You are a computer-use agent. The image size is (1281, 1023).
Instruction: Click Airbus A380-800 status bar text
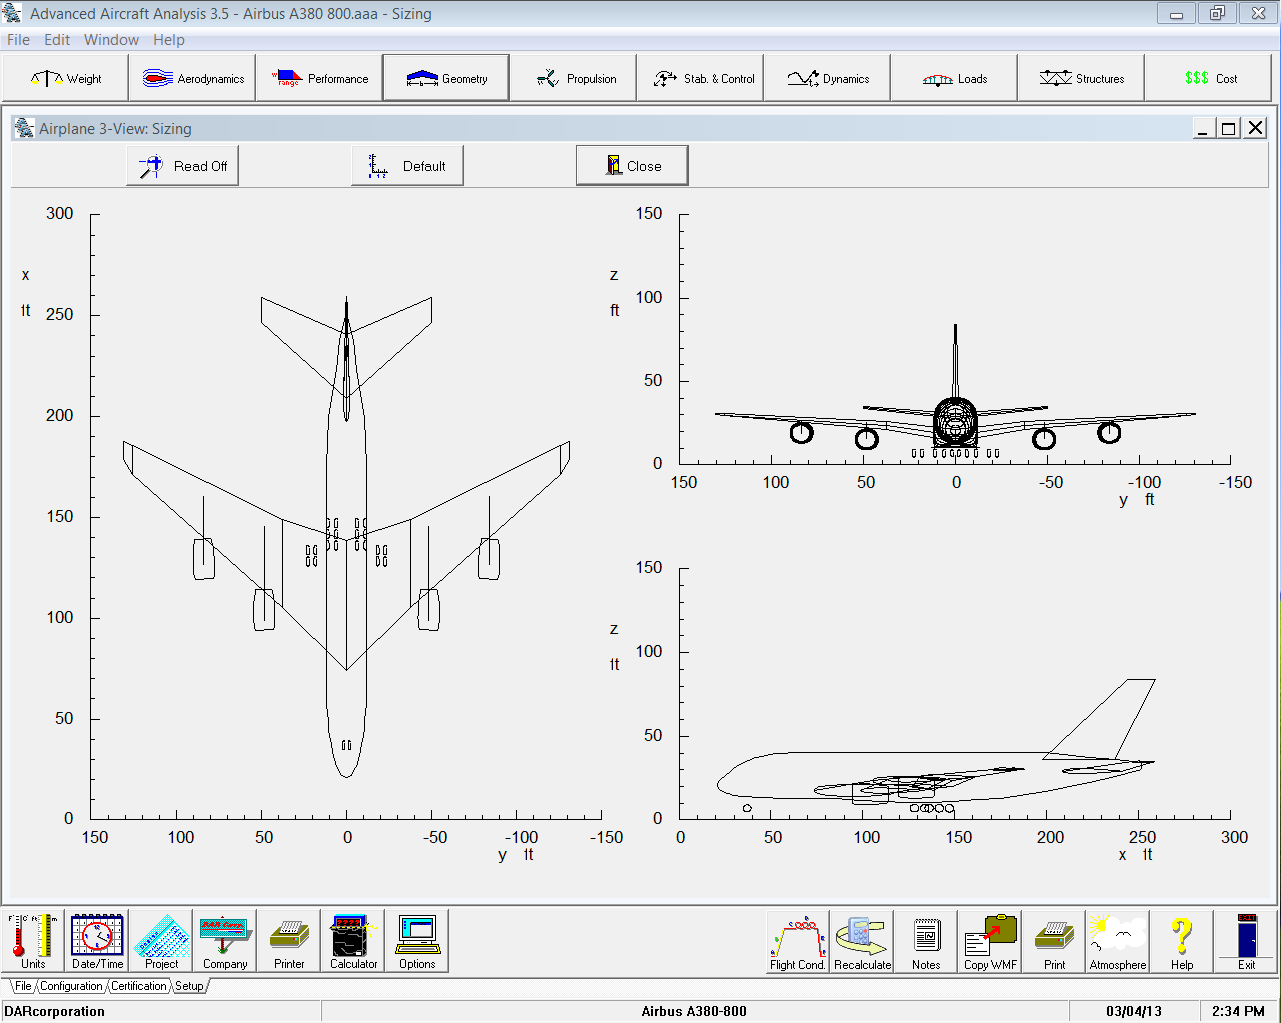click(x=694, y=1011)
